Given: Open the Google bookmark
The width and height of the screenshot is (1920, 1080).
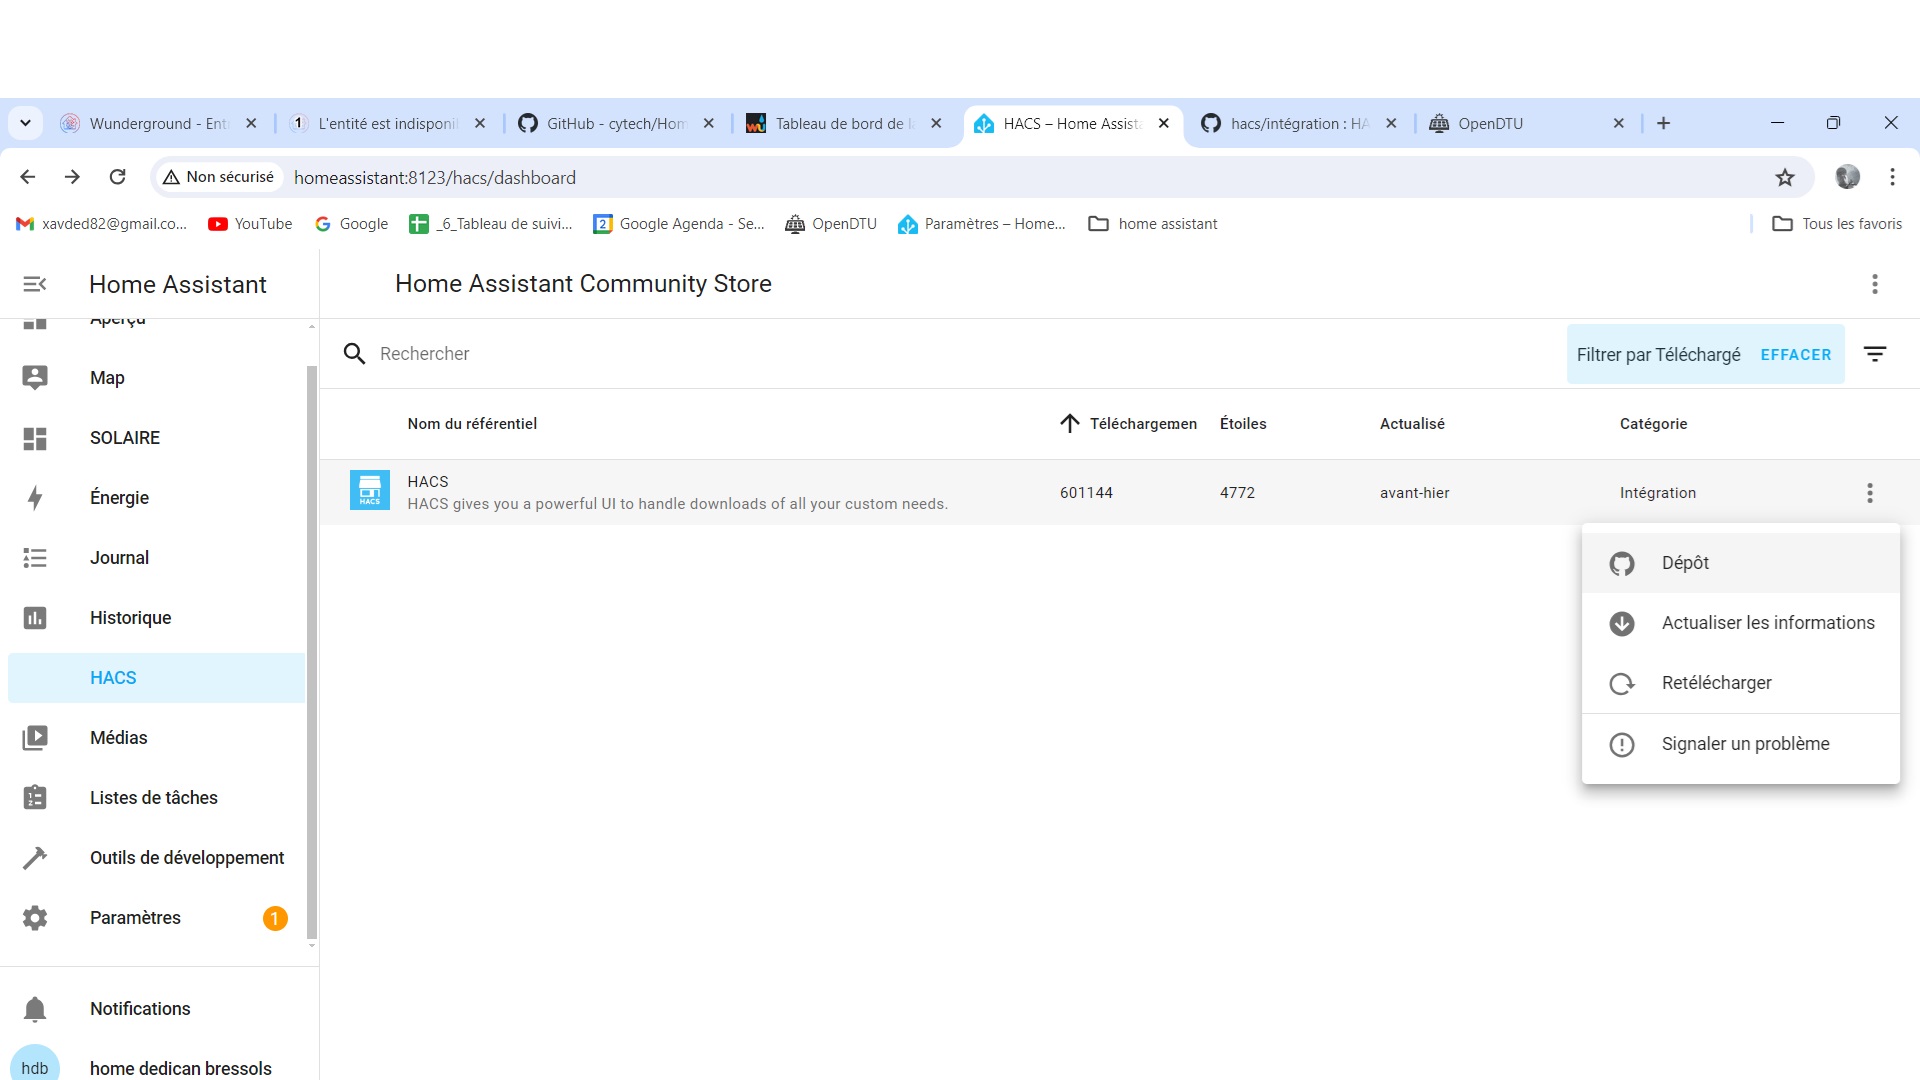Looking at the screenshot, I should (x=351, y=224).
